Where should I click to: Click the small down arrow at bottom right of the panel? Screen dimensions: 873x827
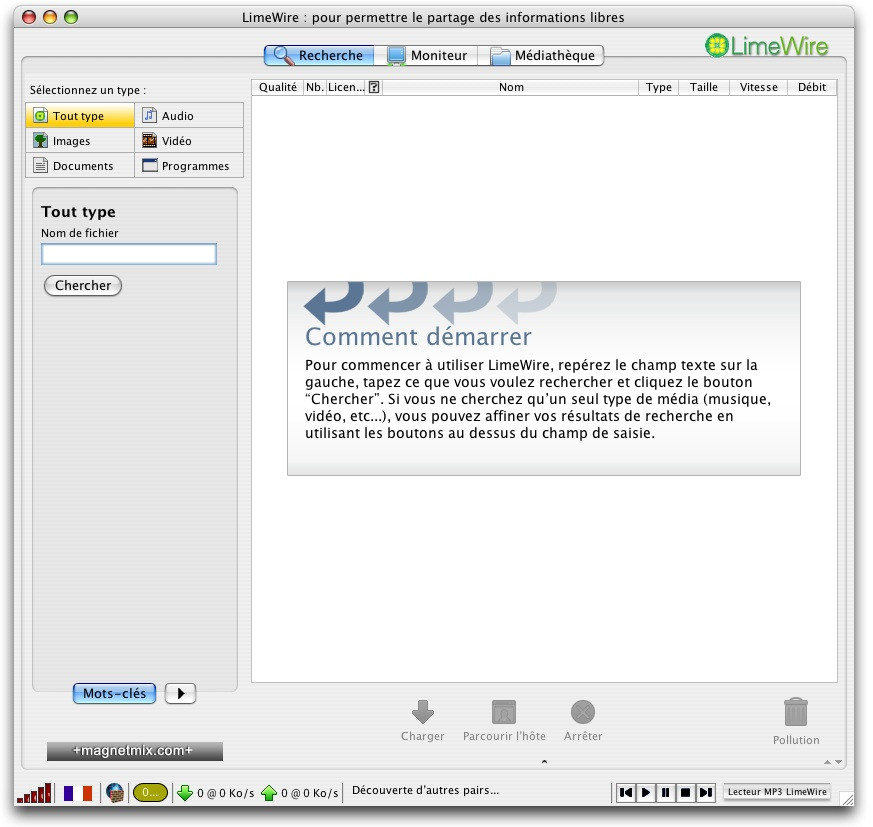838,762
